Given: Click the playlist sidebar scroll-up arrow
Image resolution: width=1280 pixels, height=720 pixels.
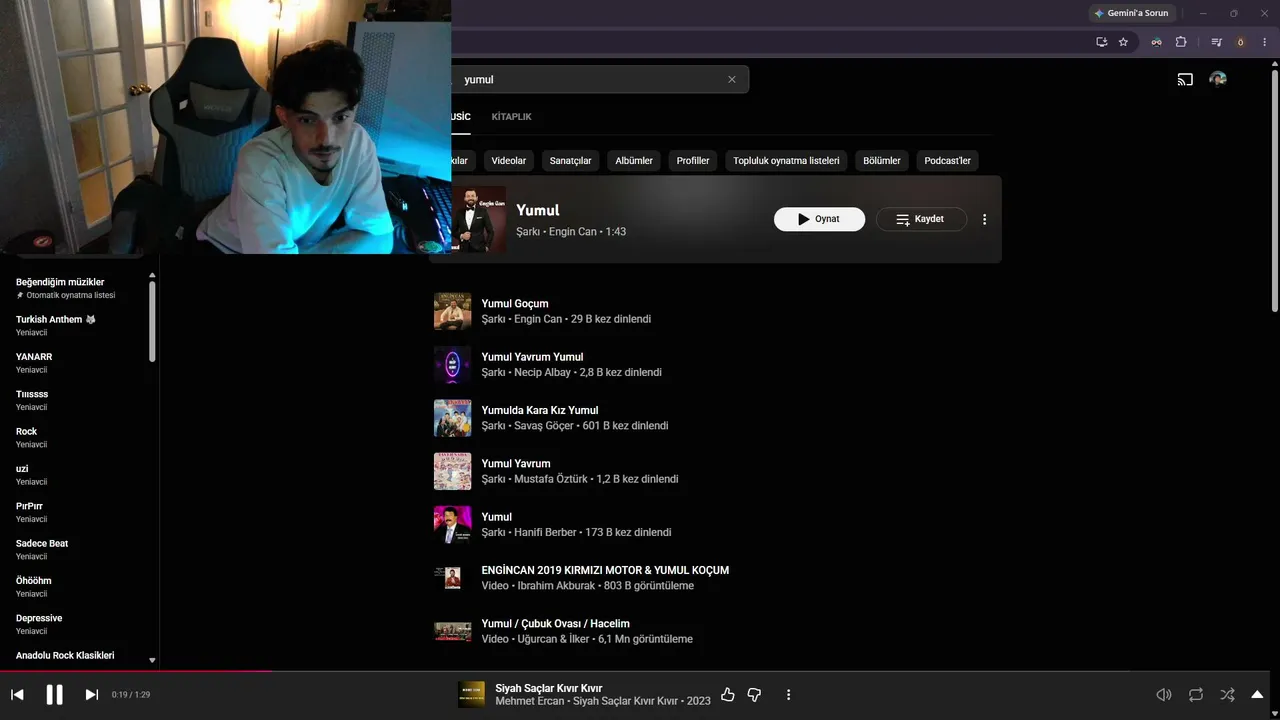Looking at the screenshot, I should tap(152, 275).
